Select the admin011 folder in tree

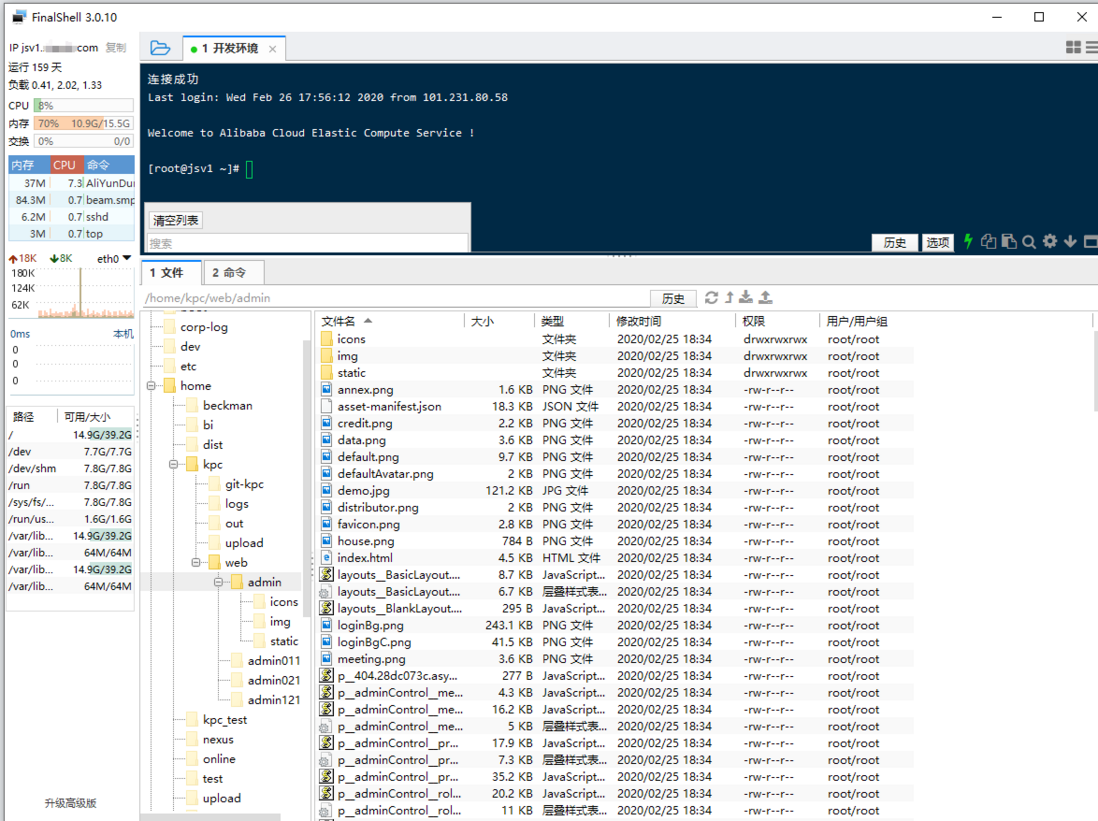click(x=265, y=661)
